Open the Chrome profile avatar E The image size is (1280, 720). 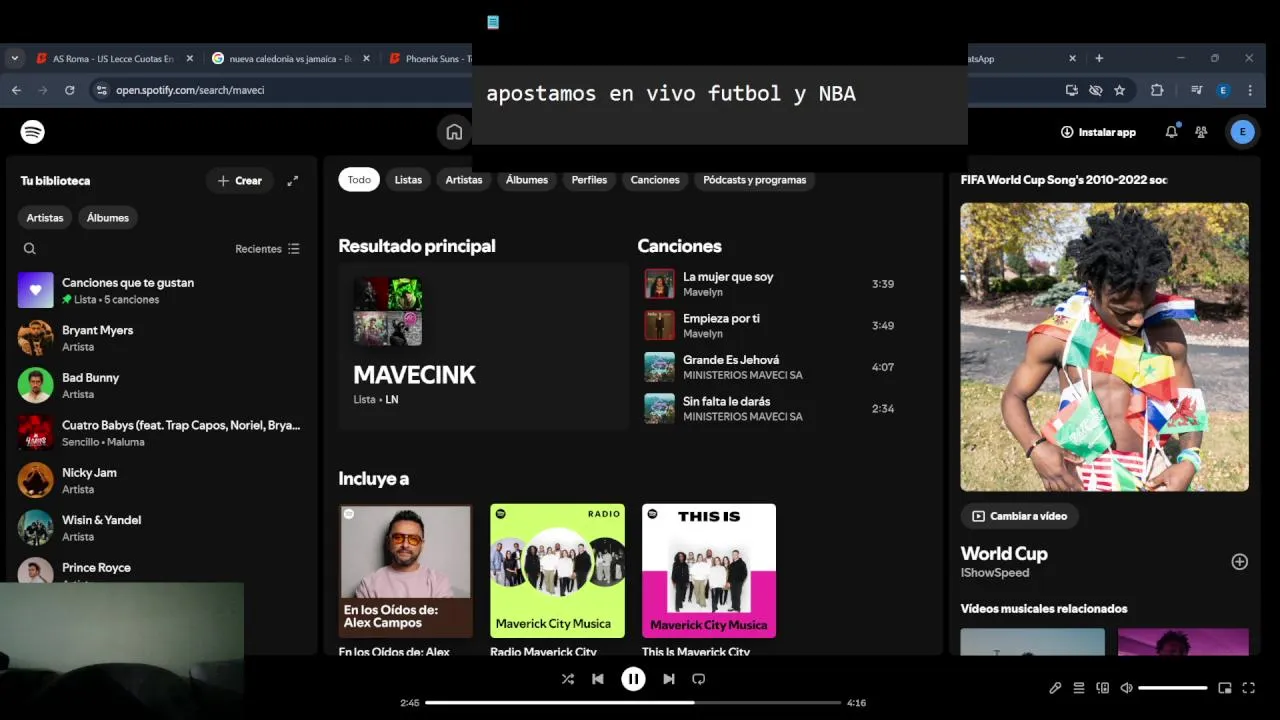click(1223, 90)
